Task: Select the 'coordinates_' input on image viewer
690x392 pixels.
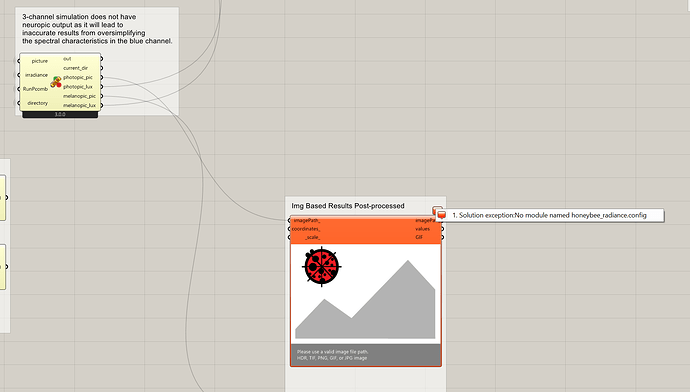Action: coord(306,229)
